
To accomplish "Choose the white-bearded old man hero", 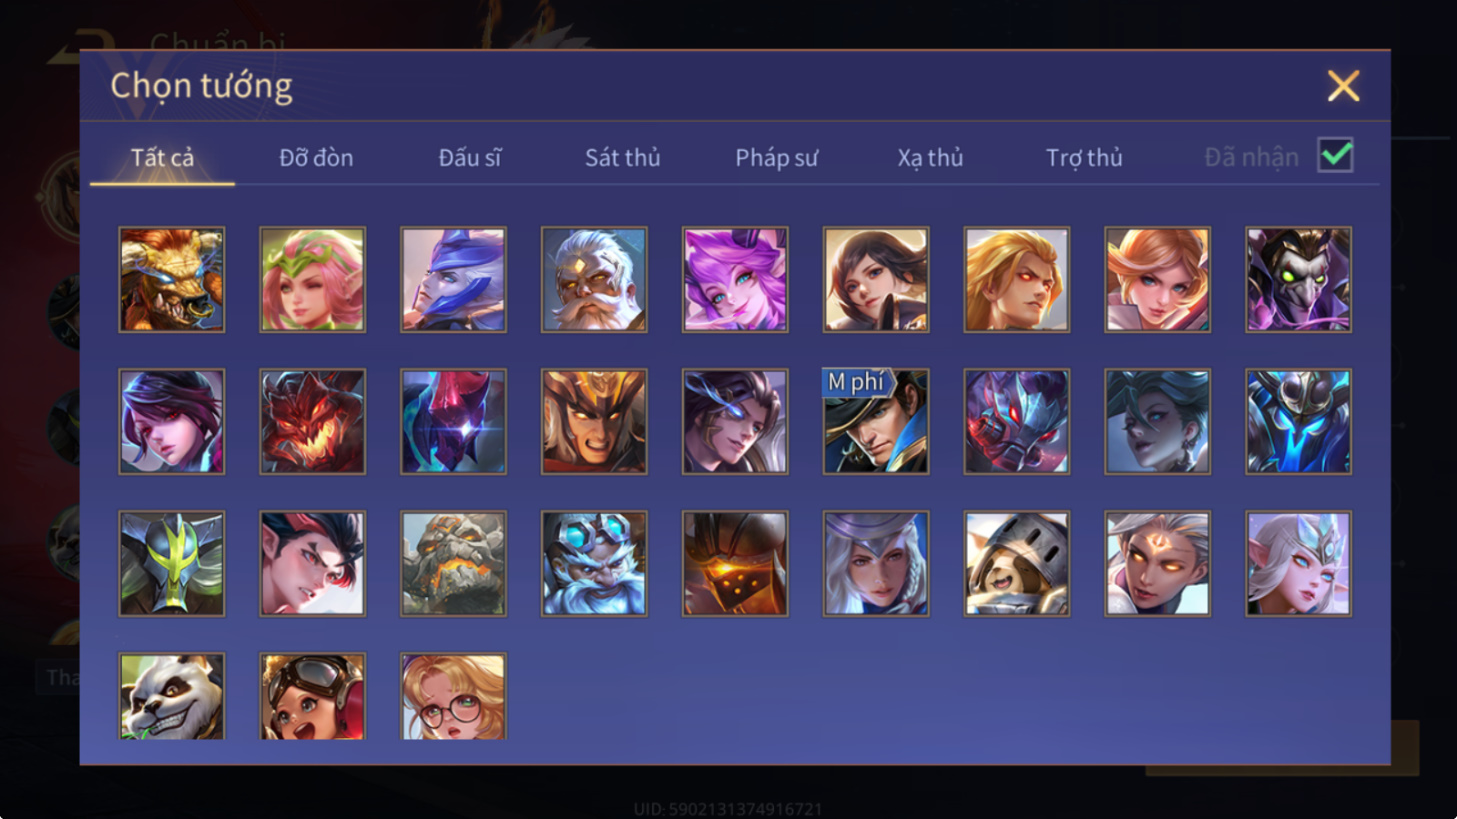I will (x=594, y=279).
